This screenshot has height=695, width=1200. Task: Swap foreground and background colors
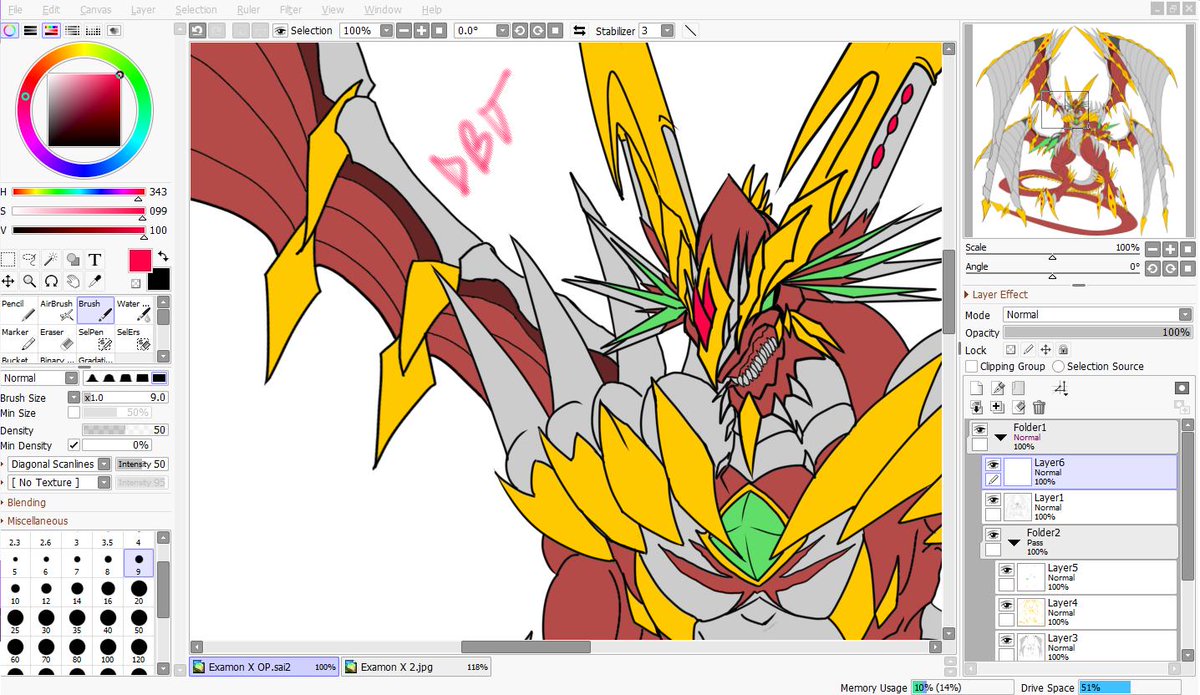163,257
